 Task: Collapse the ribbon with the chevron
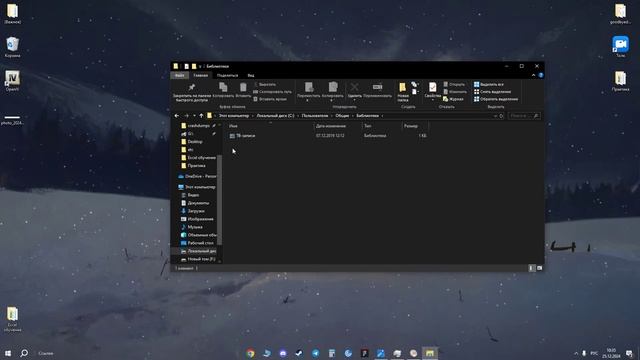point(533,76)
